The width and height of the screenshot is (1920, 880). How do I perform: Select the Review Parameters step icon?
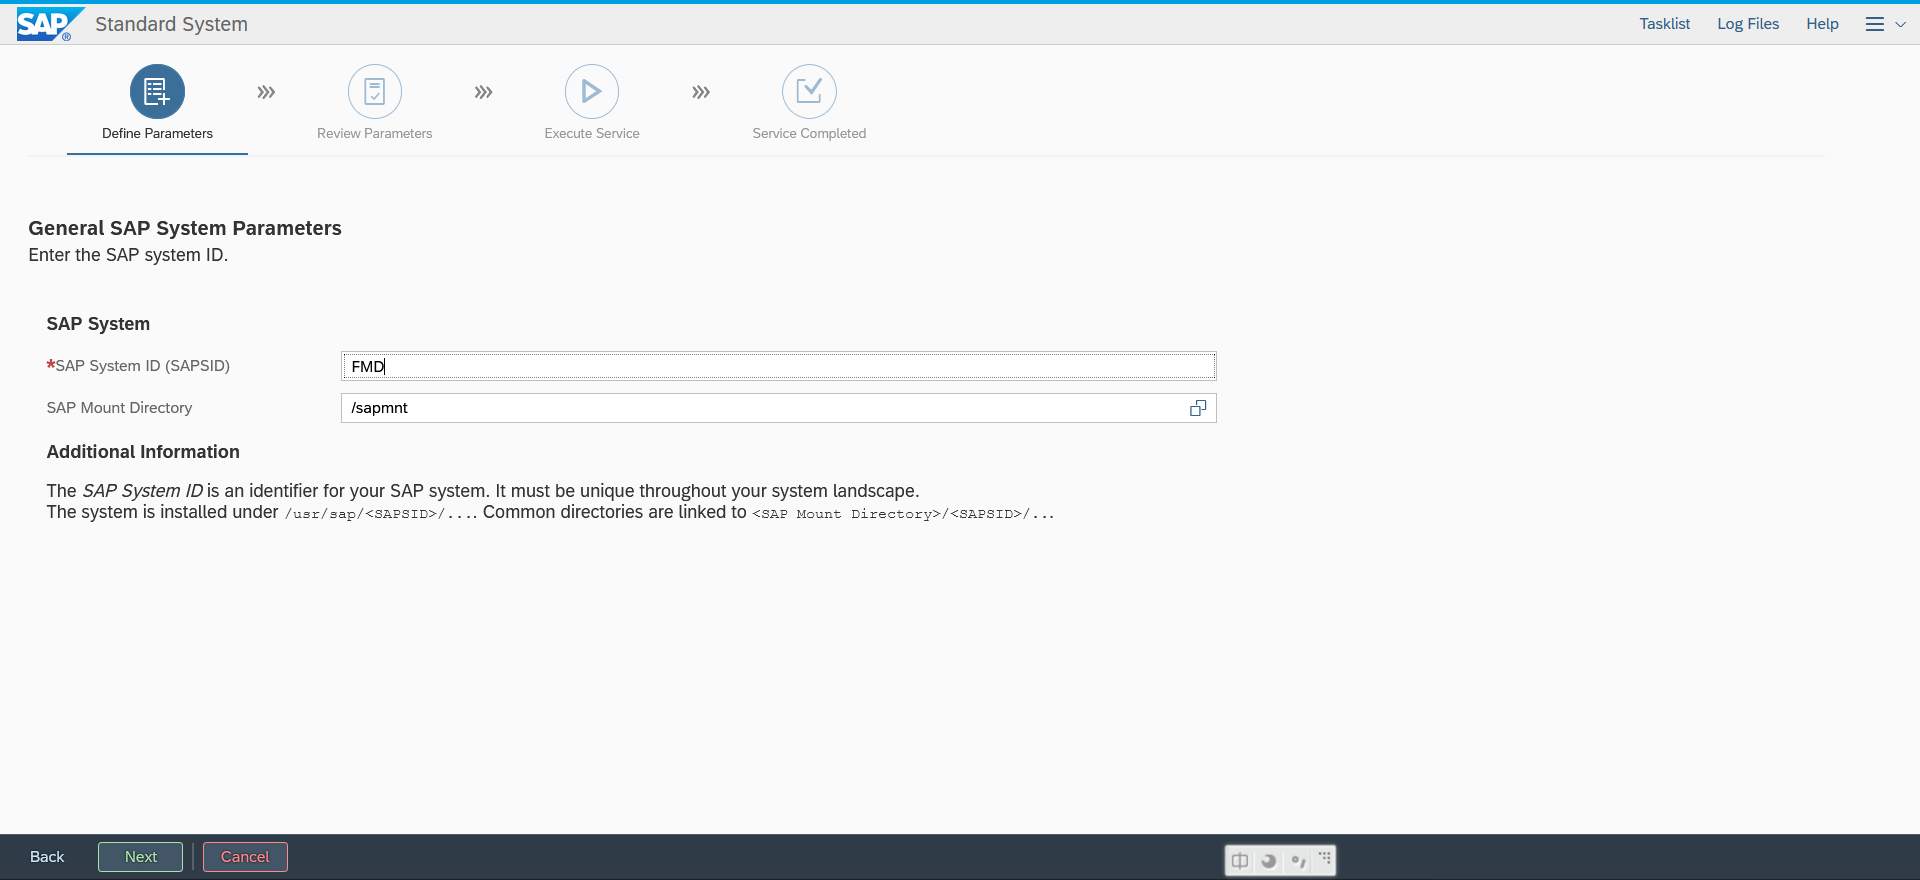pos(375,92)
